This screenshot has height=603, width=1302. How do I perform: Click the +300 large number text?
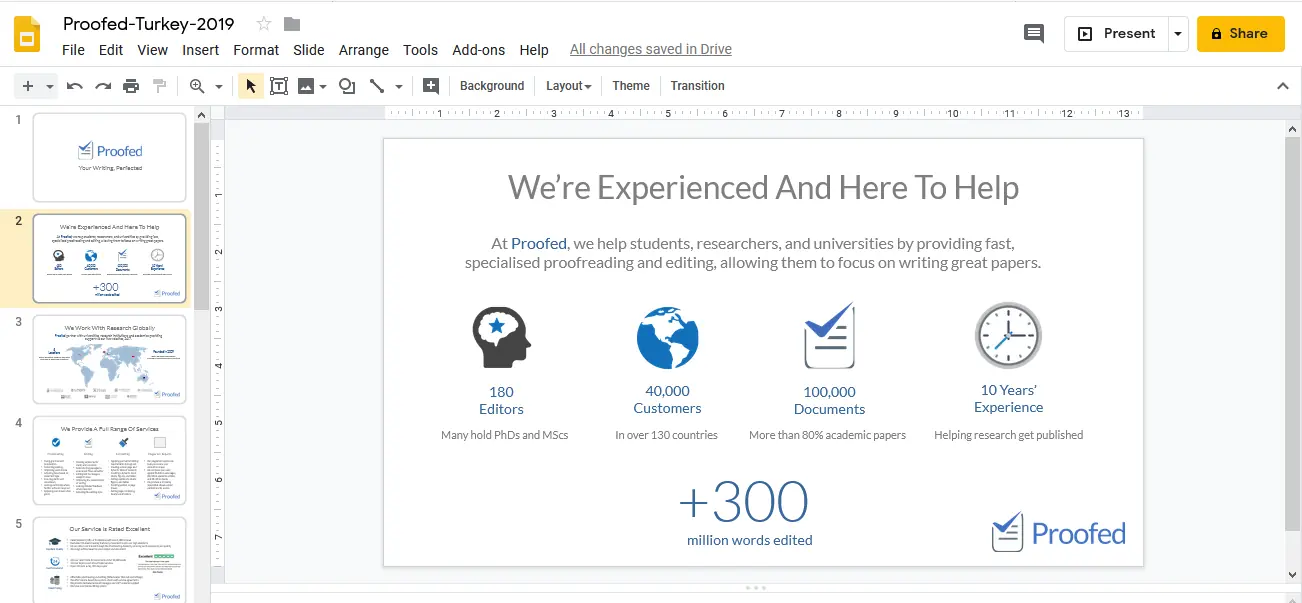(743, 502)
